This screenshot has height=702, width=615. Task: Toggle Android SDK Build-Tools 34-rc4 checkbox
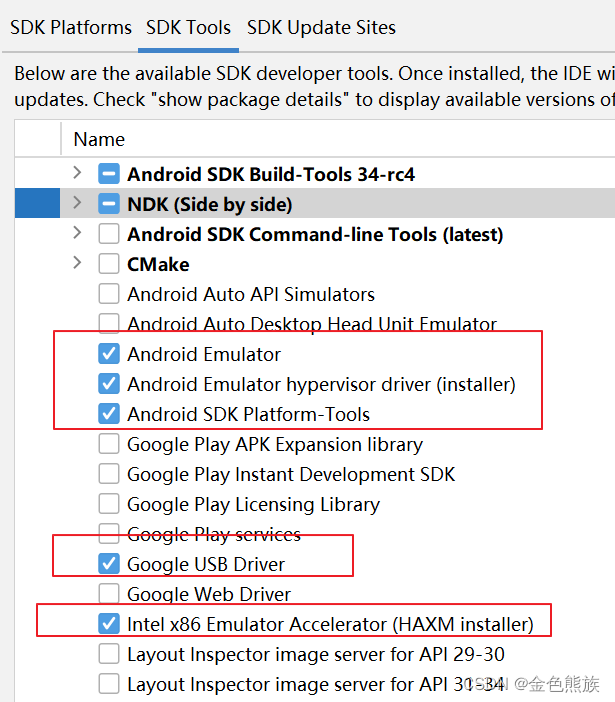click(109, 174)
